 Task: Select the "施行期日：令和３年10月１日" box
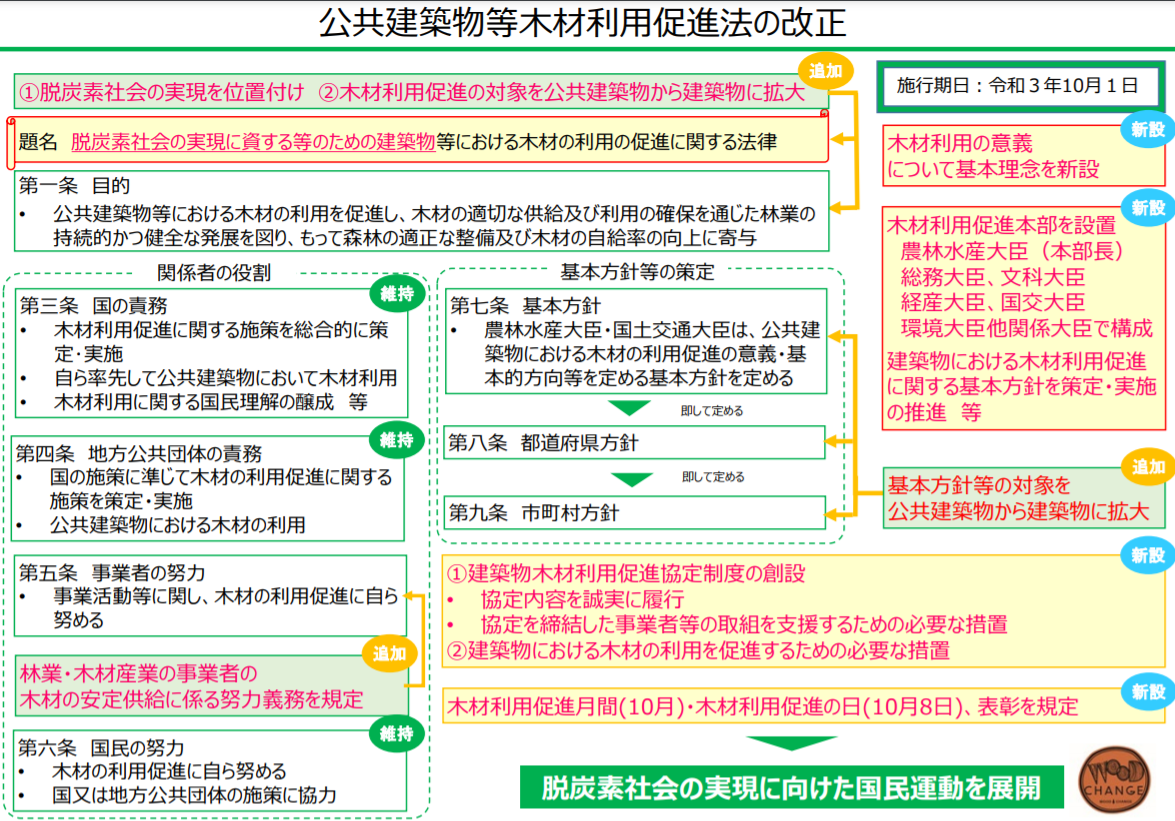[1019, 86]
